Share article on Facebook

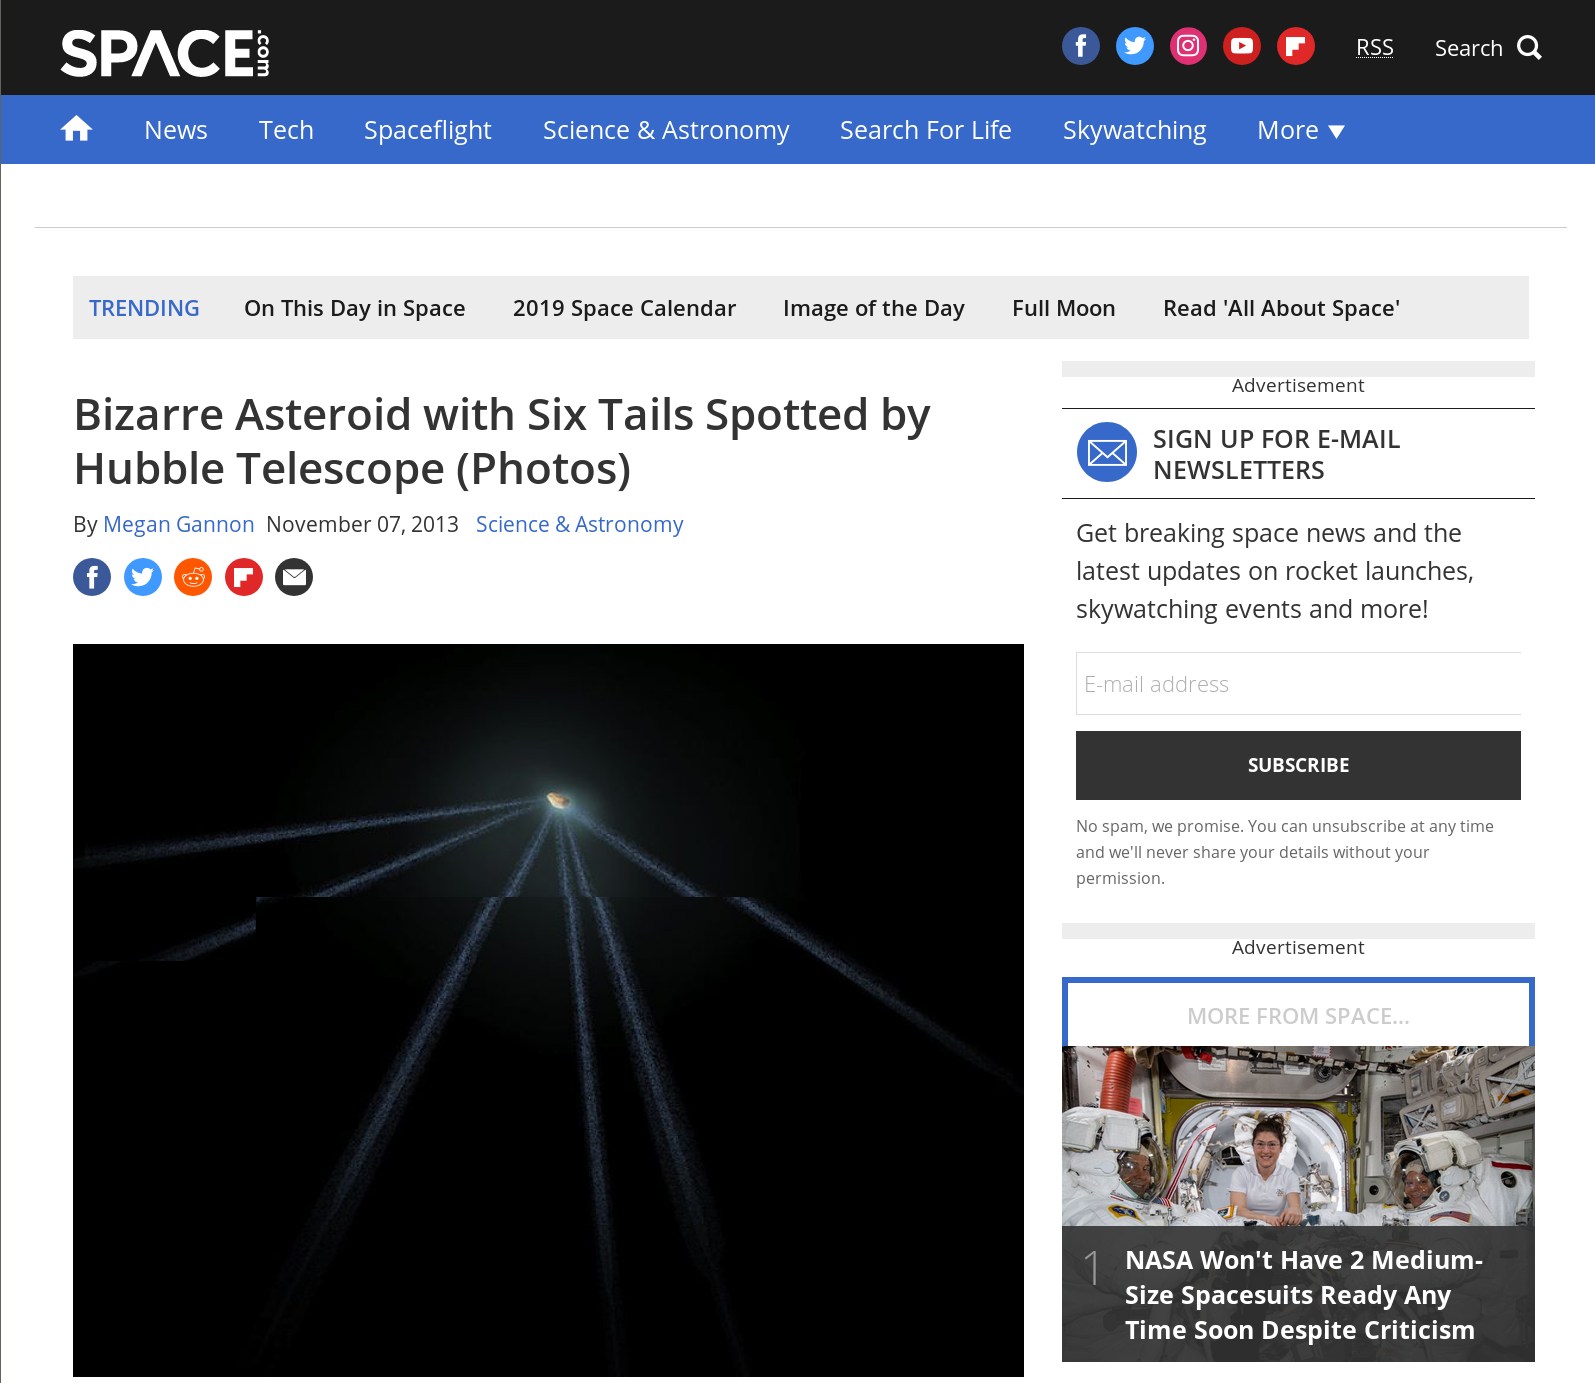pos(92,577)
